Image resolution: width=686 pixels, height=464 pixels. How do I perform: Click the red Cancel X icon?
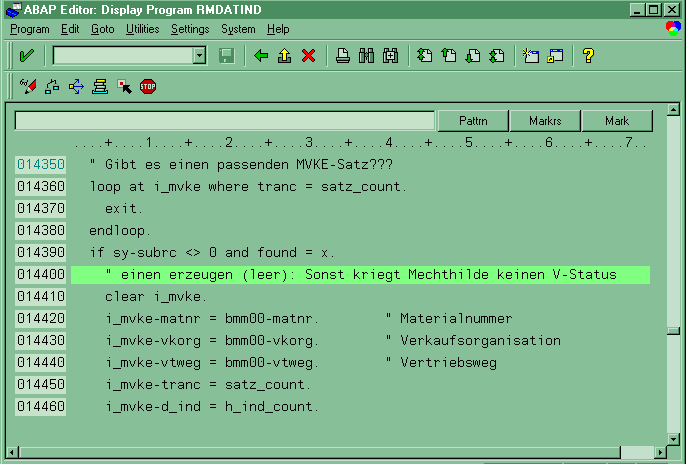coord(308,56)
